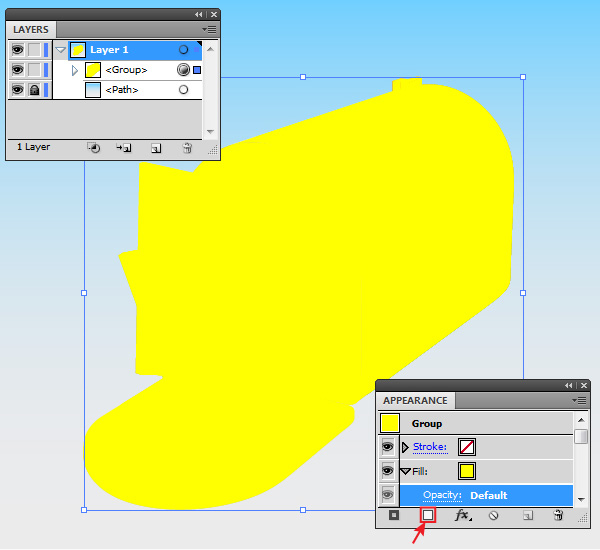This screenshot has width=600, height=550.
Task: Click Create New Sublayer icon
Action: tap(124, 147)
